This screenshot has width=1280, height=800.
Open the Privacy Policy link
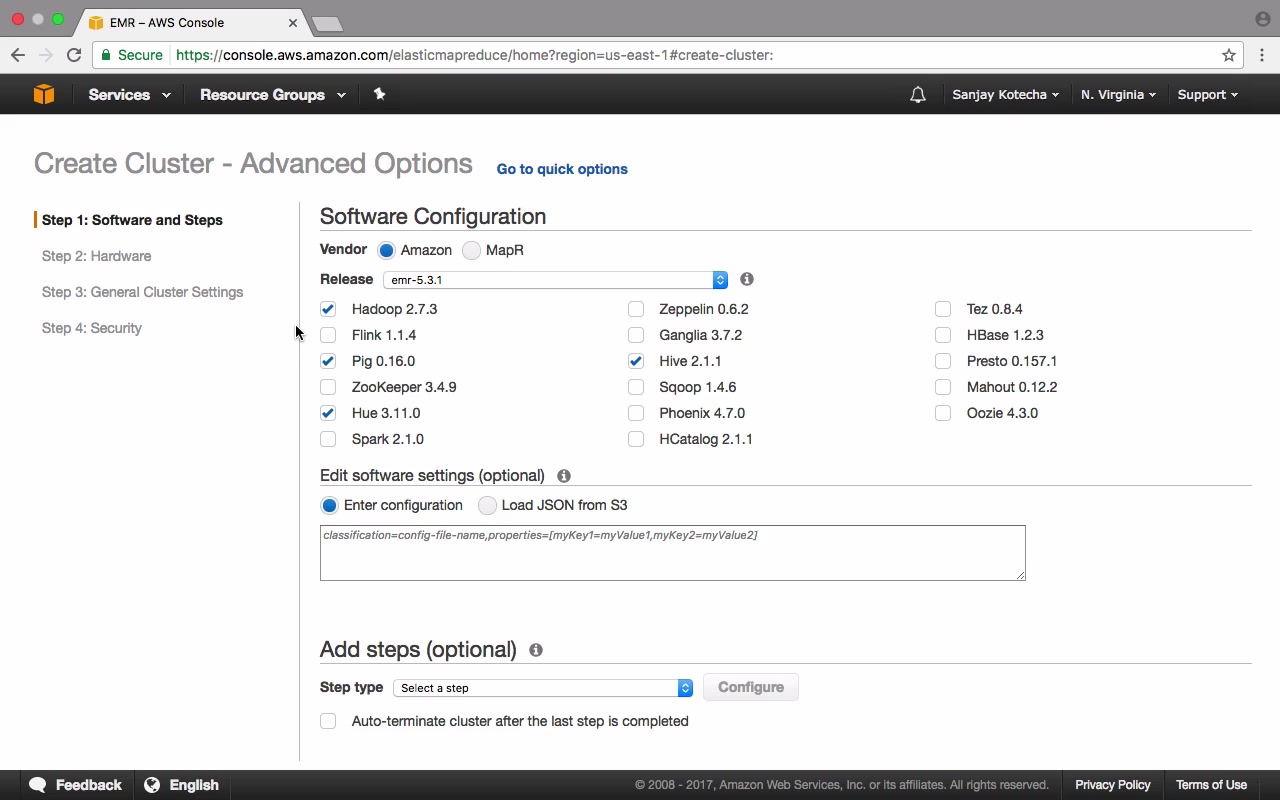(x=1112, y=785)
